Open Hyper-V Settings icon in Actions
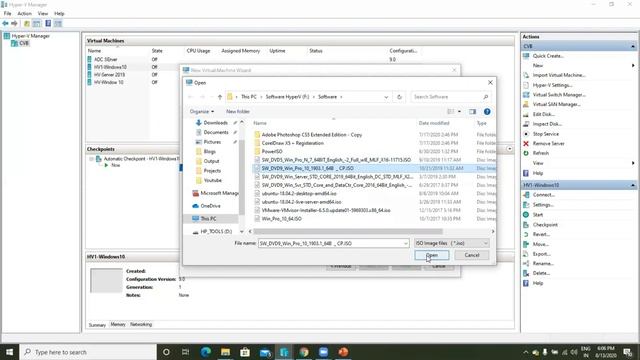 pos(526,85)
